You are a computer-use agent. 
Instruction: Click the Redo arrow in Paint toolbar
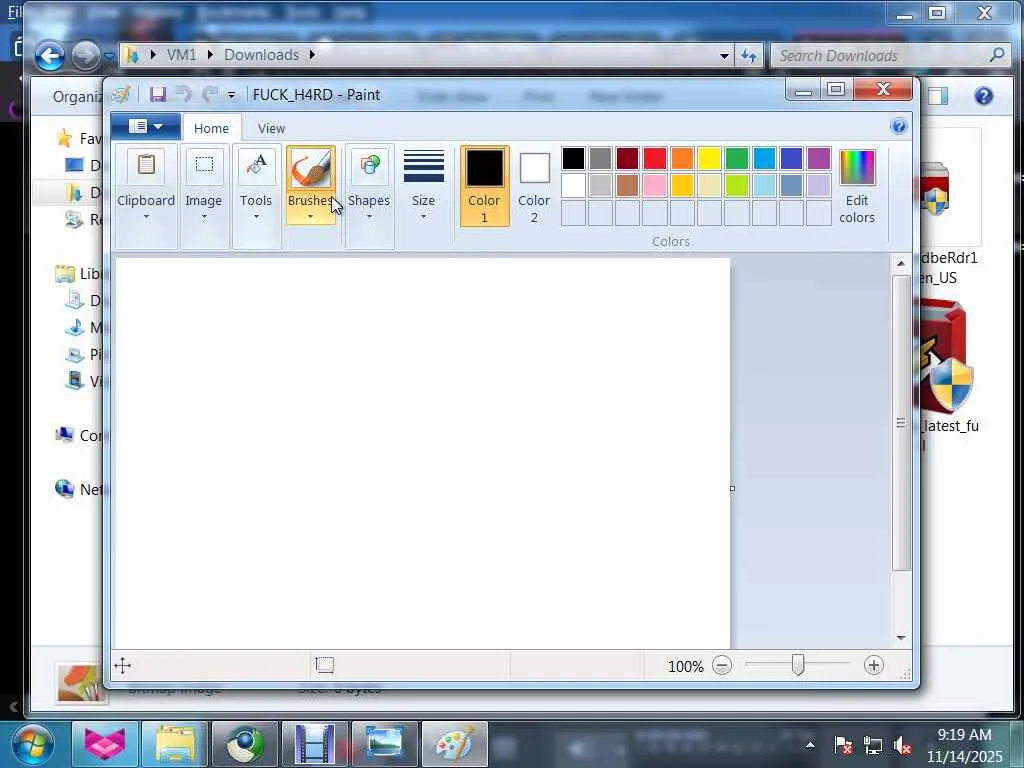tap(210, 95)
